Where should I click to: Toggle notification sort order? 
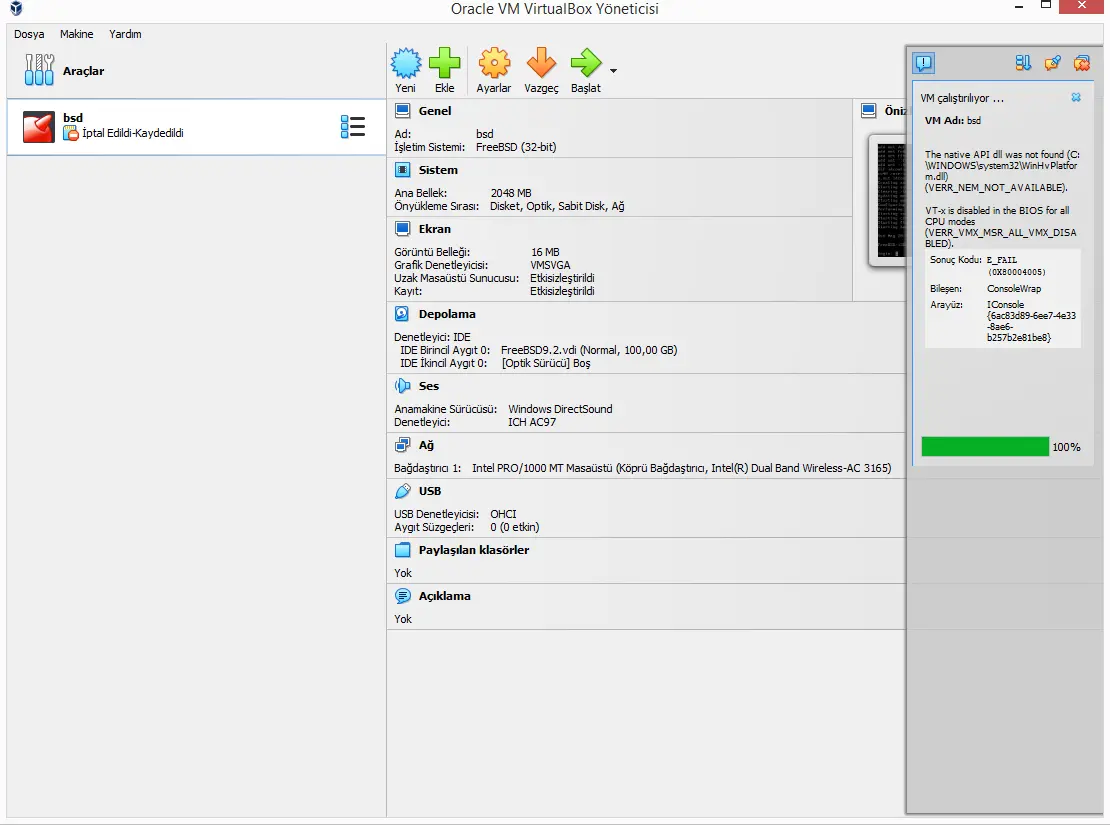pyautogui.click(x=1024, y=63)
